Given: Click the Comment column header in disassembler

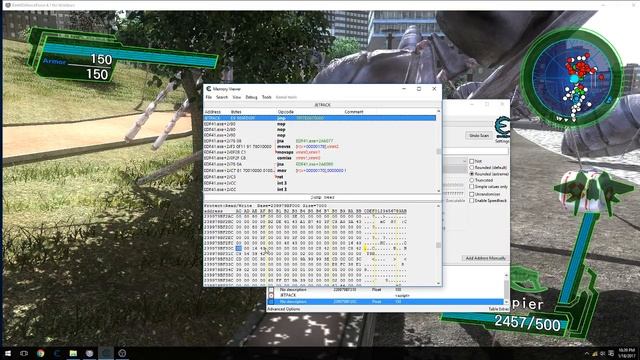Looking at the screenshot, I should point(353,111).
